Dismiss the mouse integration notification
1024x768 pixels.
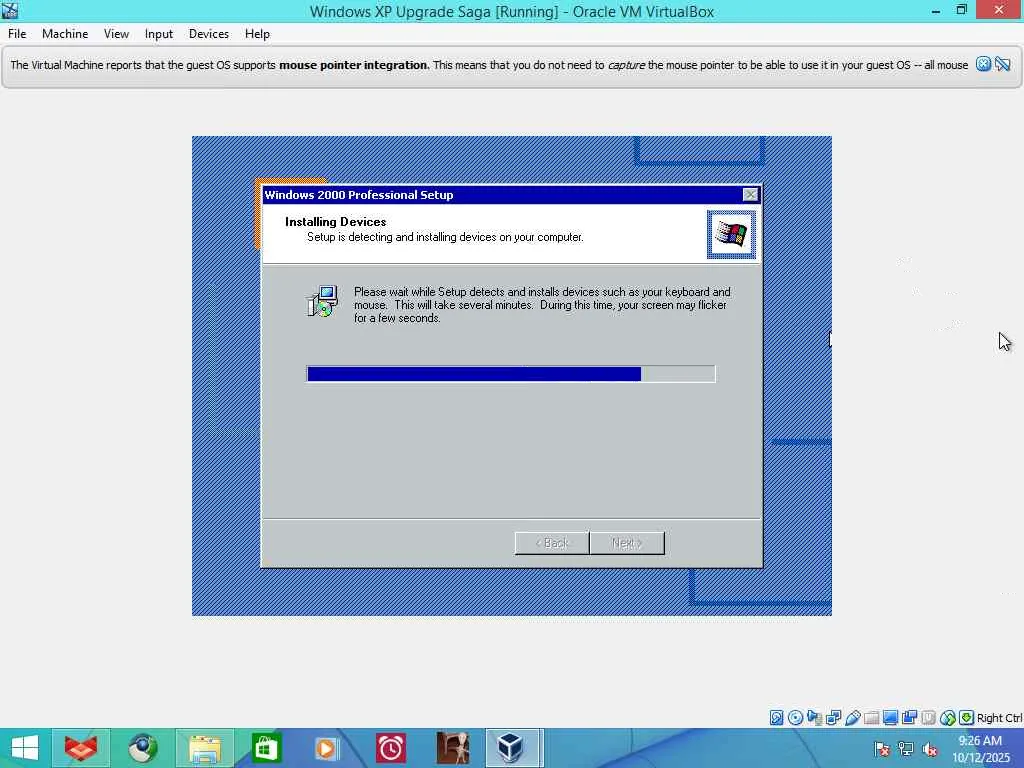(983, 64)
